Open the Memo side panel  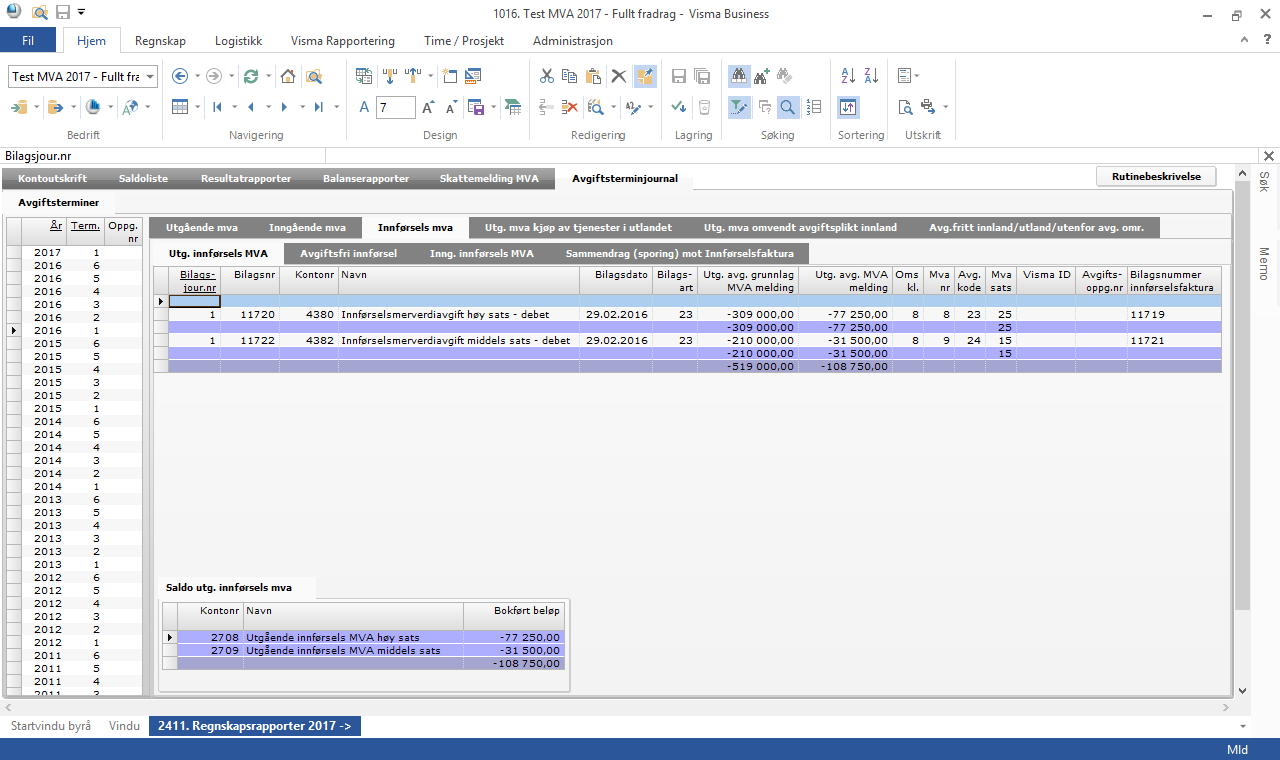[1263, 264]
